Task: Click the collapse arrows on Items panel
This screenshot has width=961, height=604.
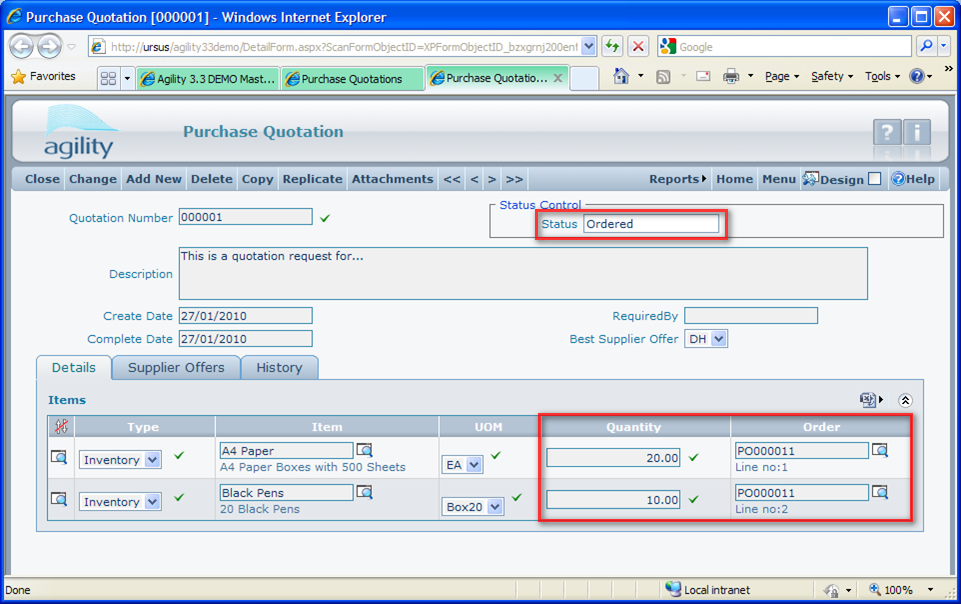Action: pyautogui.click(x=905, y=400)
